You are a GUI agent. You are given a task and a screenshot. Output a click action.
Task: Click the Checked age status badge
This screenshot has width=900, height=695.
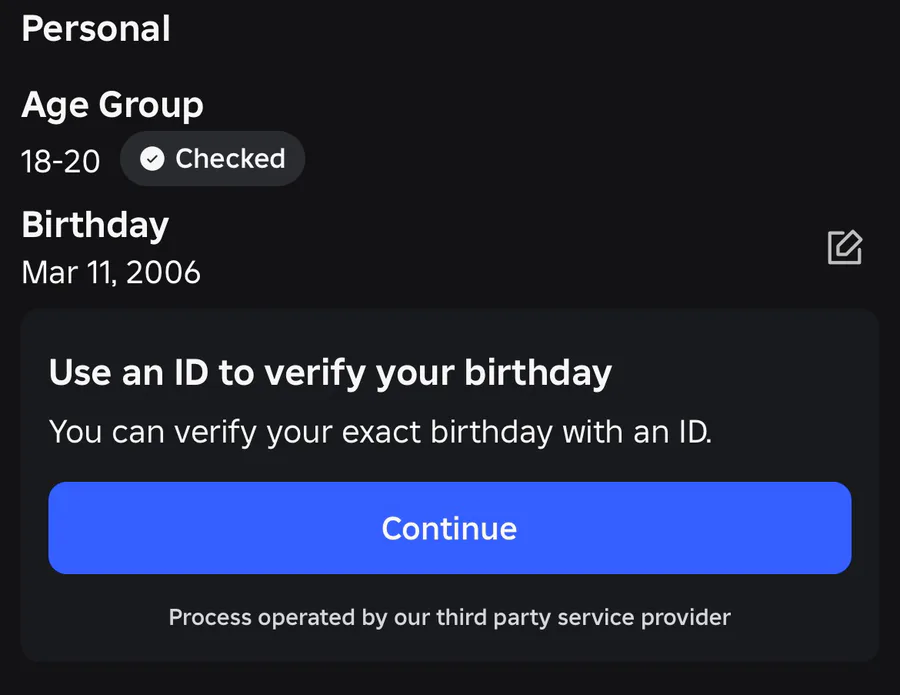coord(212,159)
